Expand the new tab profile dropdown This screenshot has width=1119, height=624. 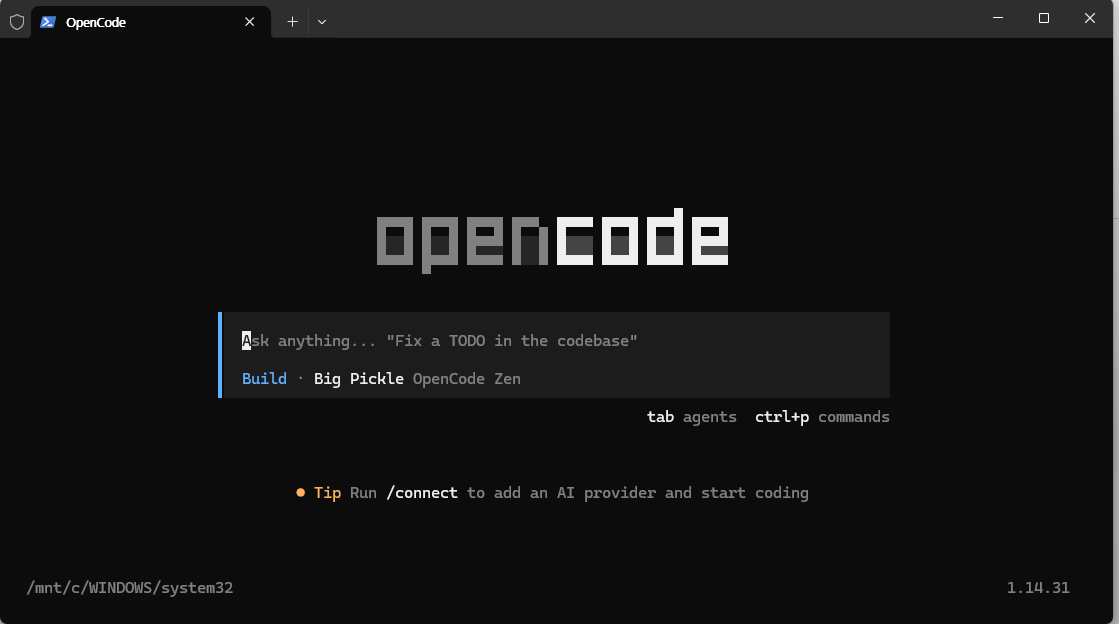click(x=322, y=22)
